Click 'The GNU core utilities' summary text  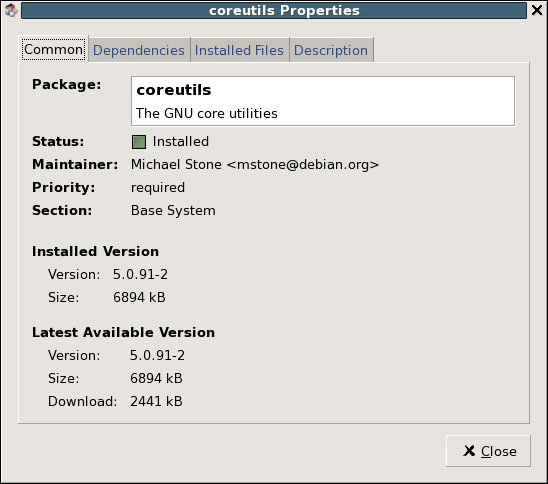(x=207, y=114)
